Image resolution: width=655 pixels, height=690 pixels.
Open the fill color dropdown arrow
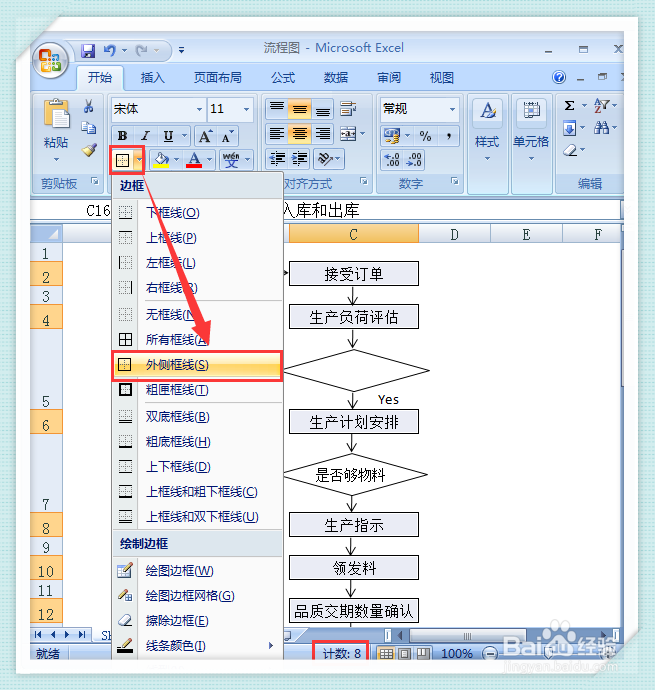(x=177, y=159)
